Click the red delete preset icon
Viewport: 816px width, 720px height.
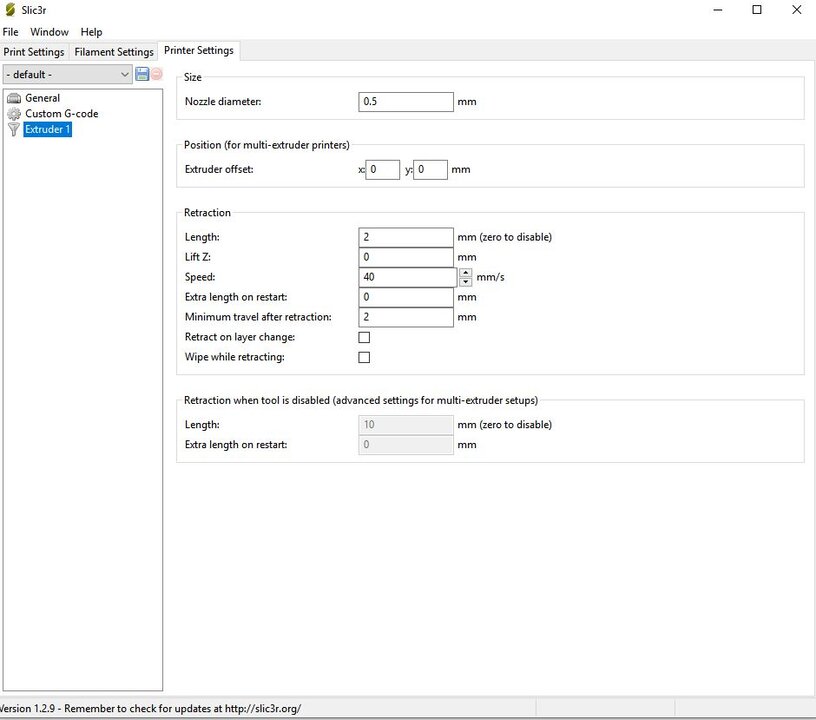pos(157,74)
